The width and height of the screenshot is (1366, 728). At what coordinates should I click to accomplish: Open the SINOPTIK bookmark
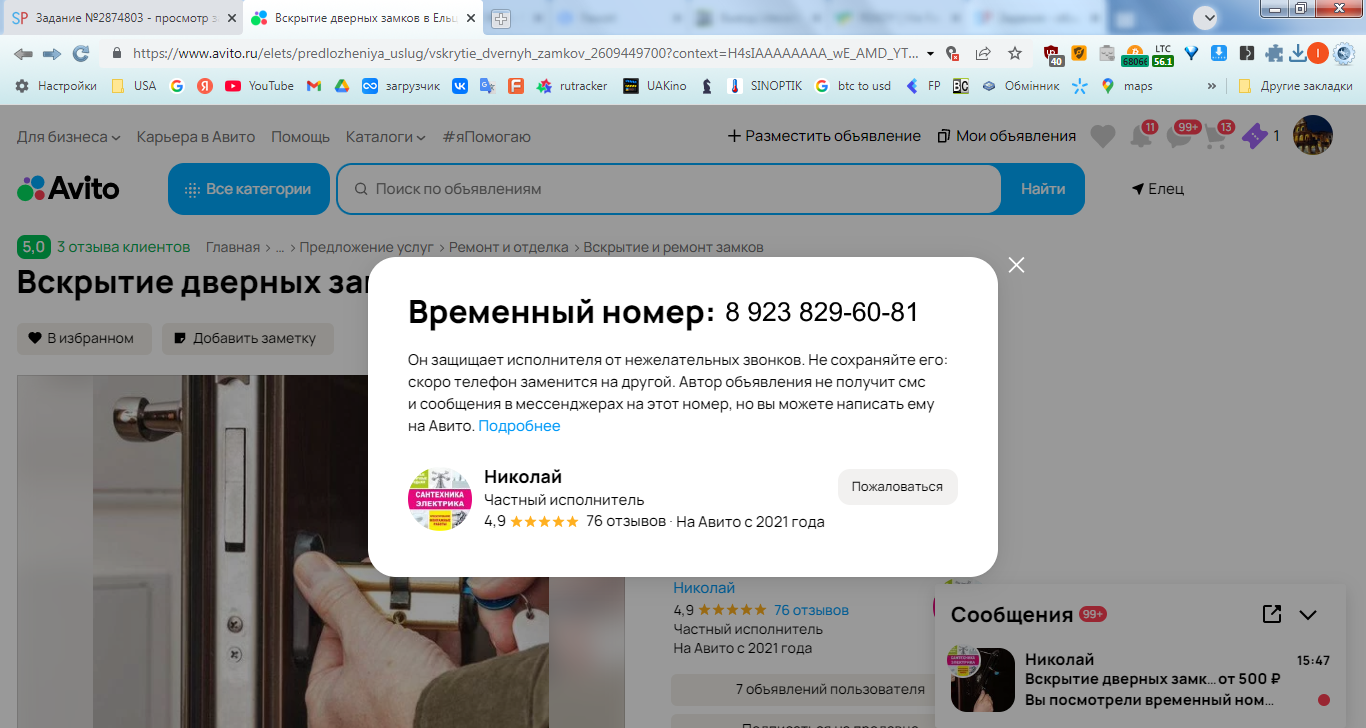tap(765, 86)
